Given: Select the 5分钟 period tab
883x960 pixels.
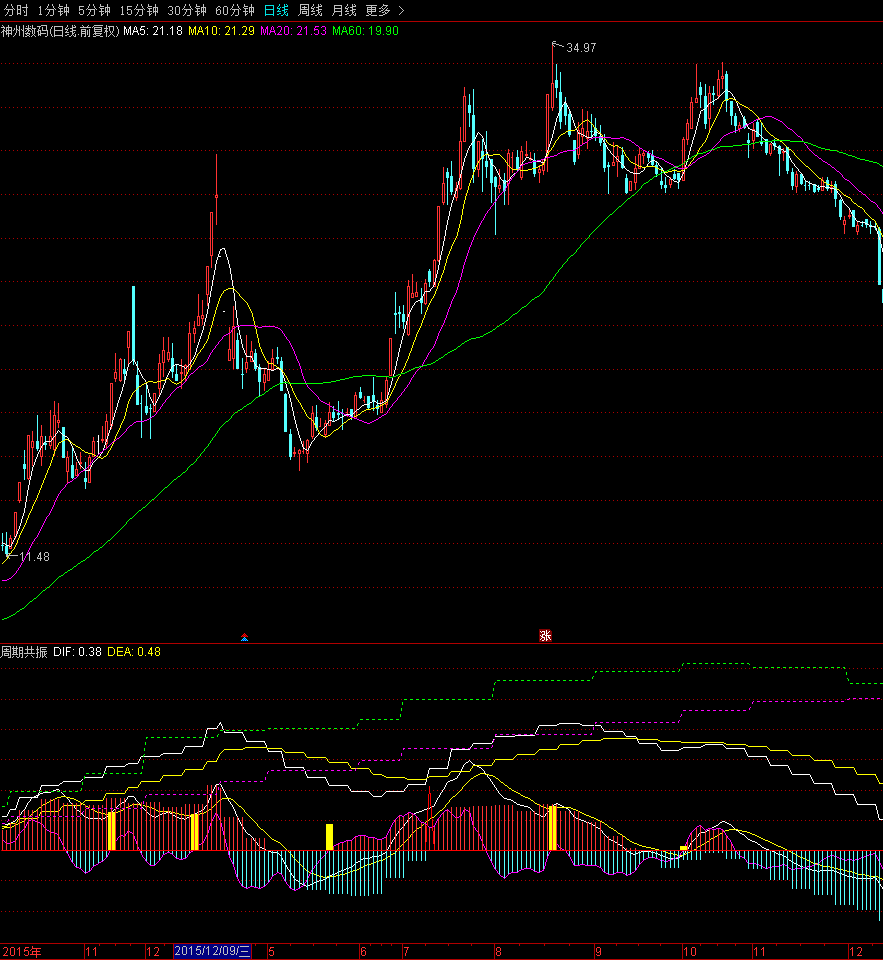Looking at the screenshot, I should [x=94, y=10].
